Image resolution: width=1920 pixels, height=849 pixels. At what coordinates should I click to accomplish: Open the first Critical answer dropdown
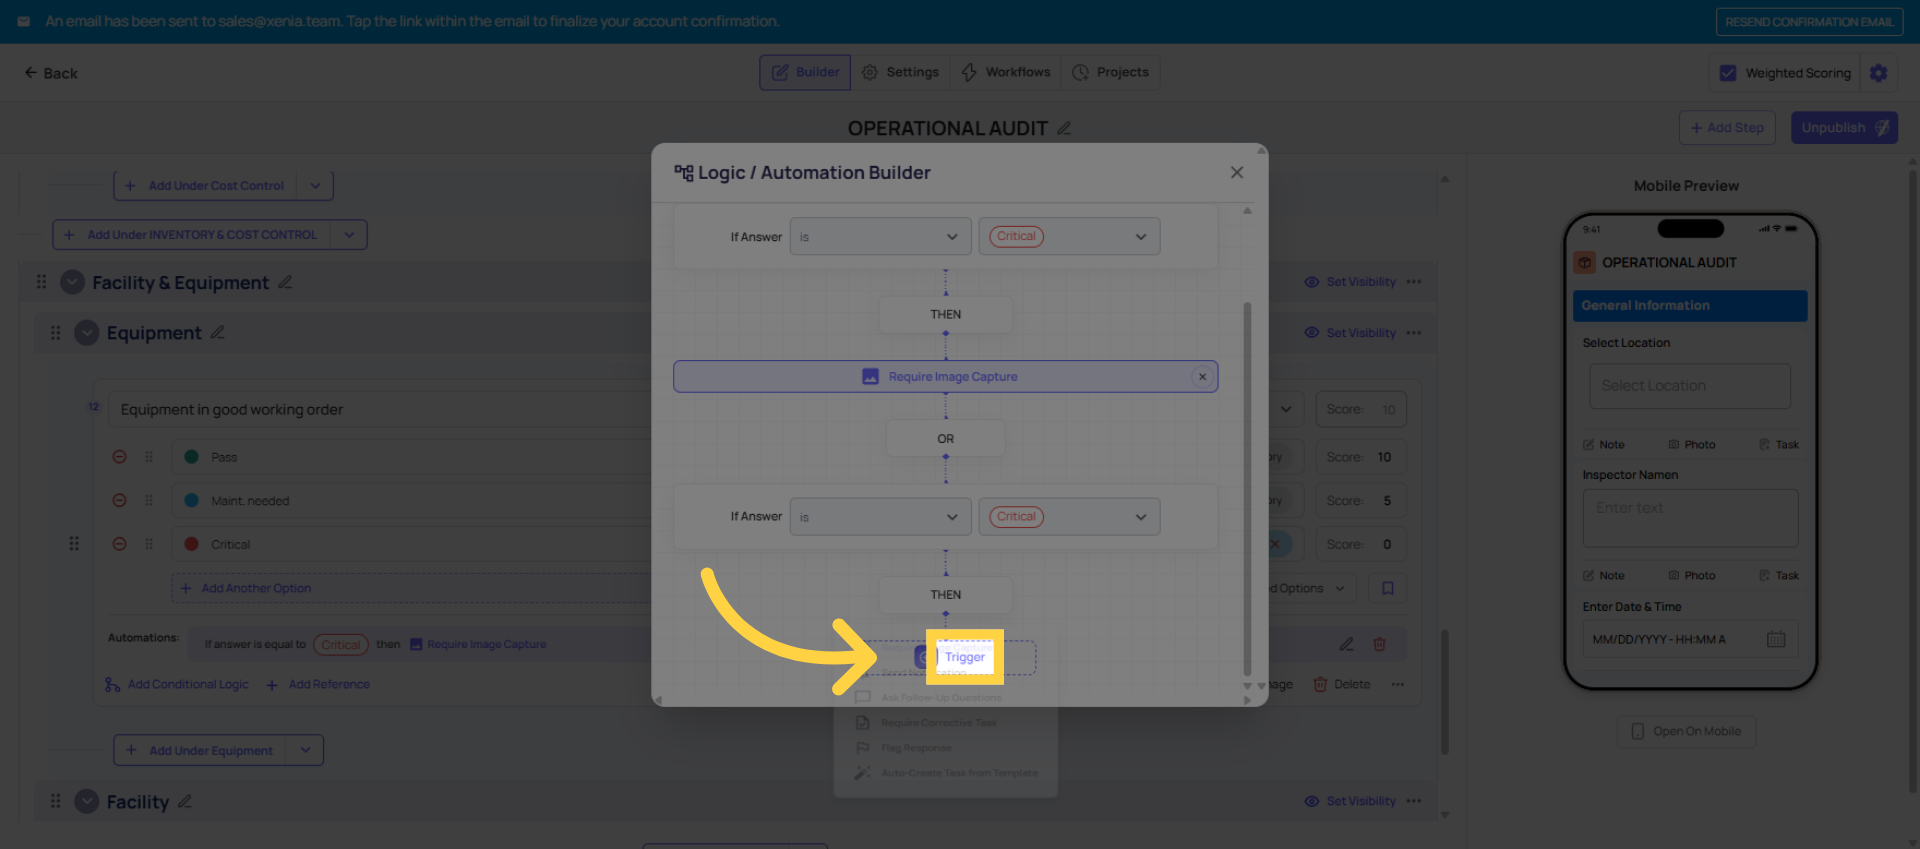[x=1069, y=237]
